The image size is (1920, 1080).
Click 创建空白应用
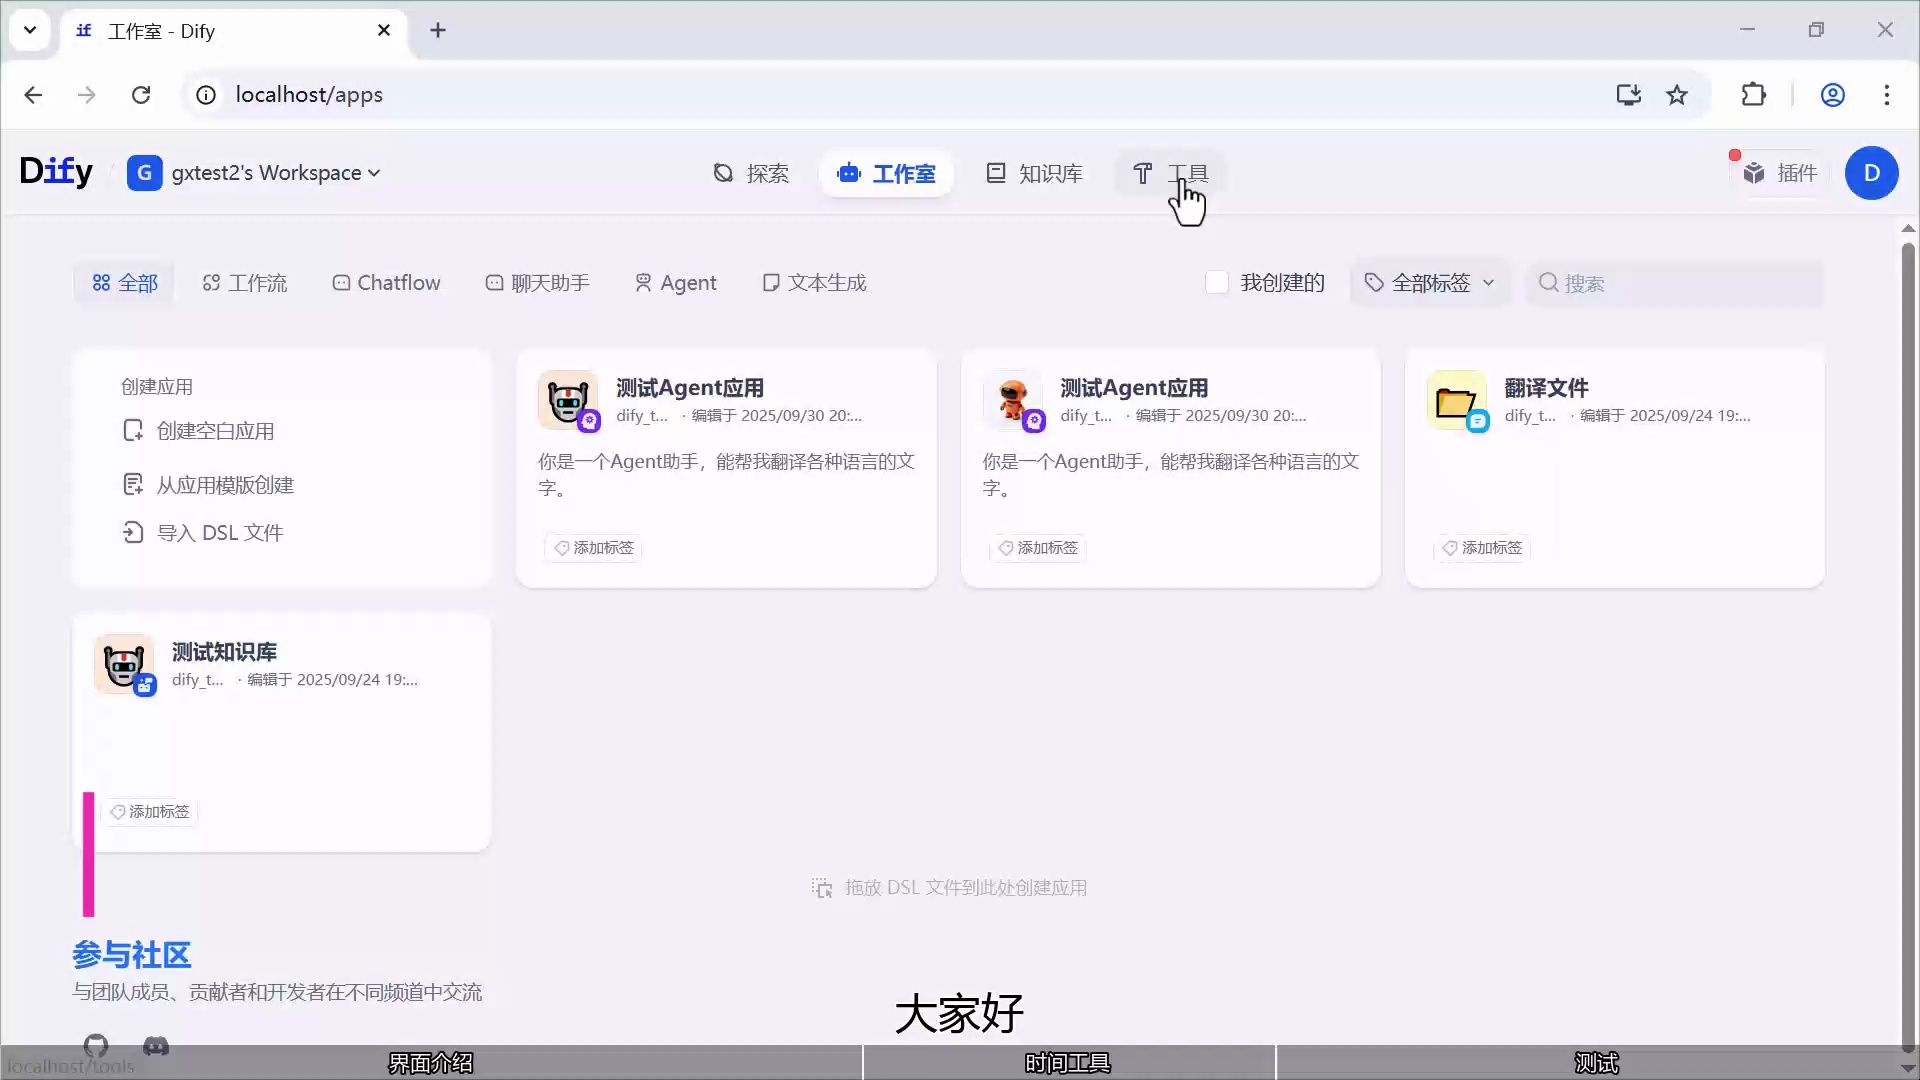pos(198,431)
